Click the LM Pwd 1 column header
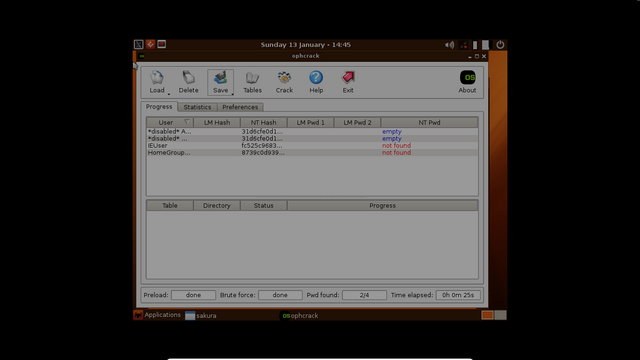640x360 pixels. [x=310, y=122]
